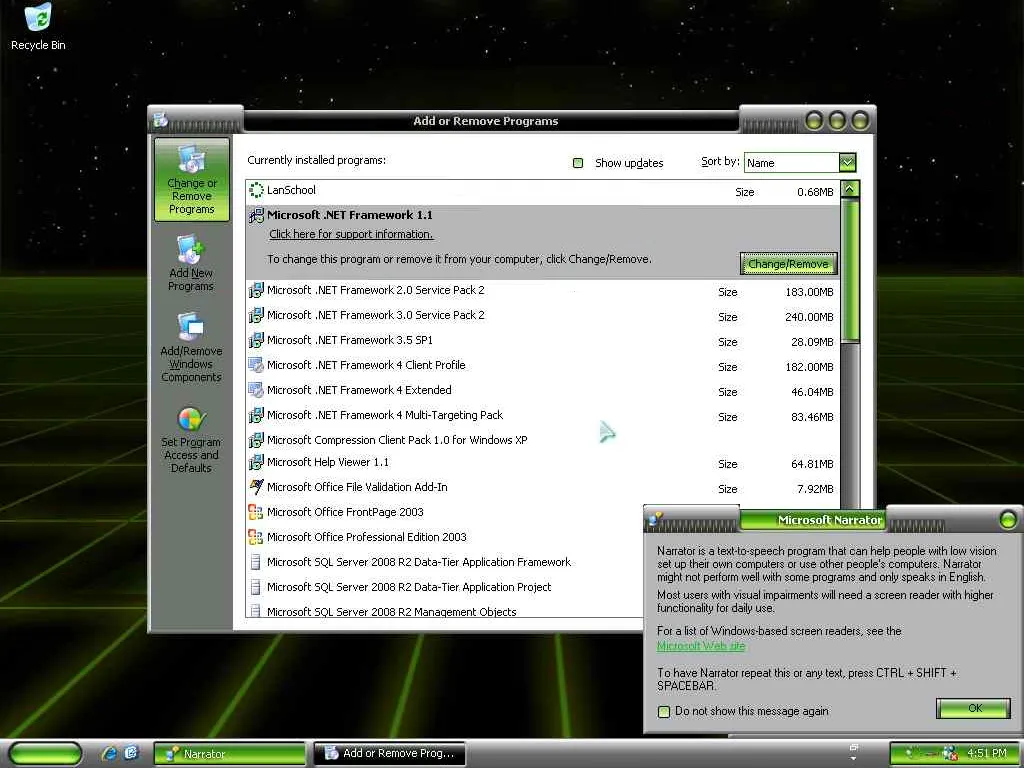Select Microsoft .NET Framework 4 Client Profile
1024x768 pixels.
pyautogui.click(x=543, y=365)
